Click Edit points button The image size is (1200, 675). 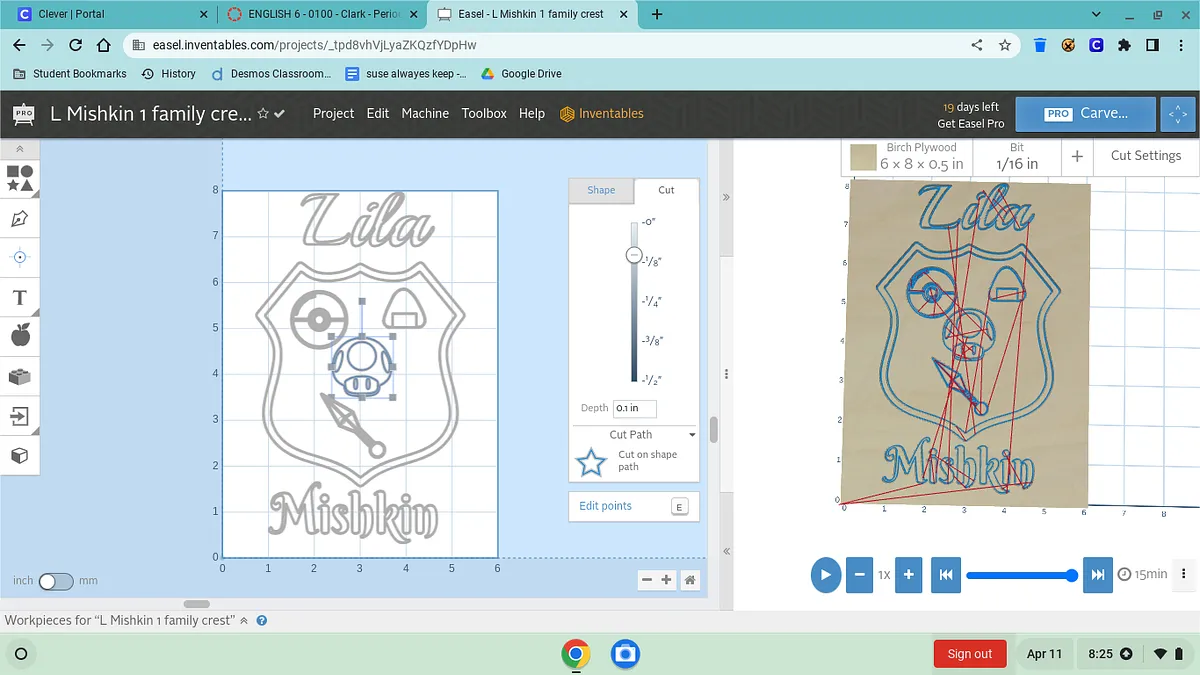click(632, 506)
